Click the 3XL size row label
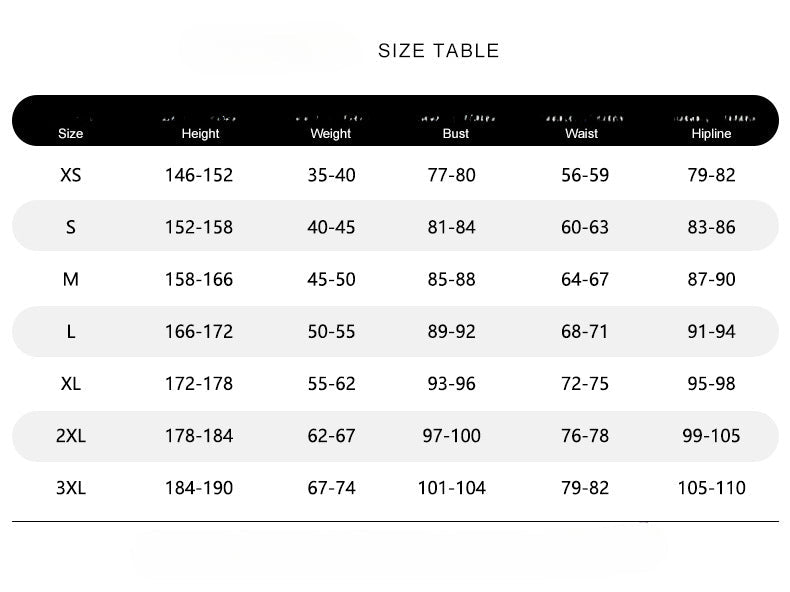Screen dimensions: 790x592 (71, 488)
